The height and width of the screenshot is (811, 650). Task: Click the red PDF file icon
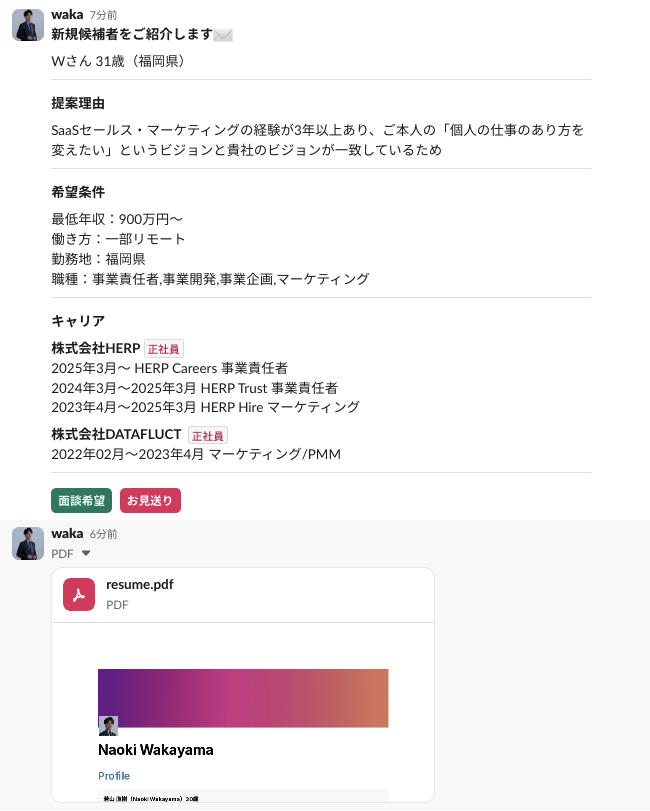[x=79, y=594]
